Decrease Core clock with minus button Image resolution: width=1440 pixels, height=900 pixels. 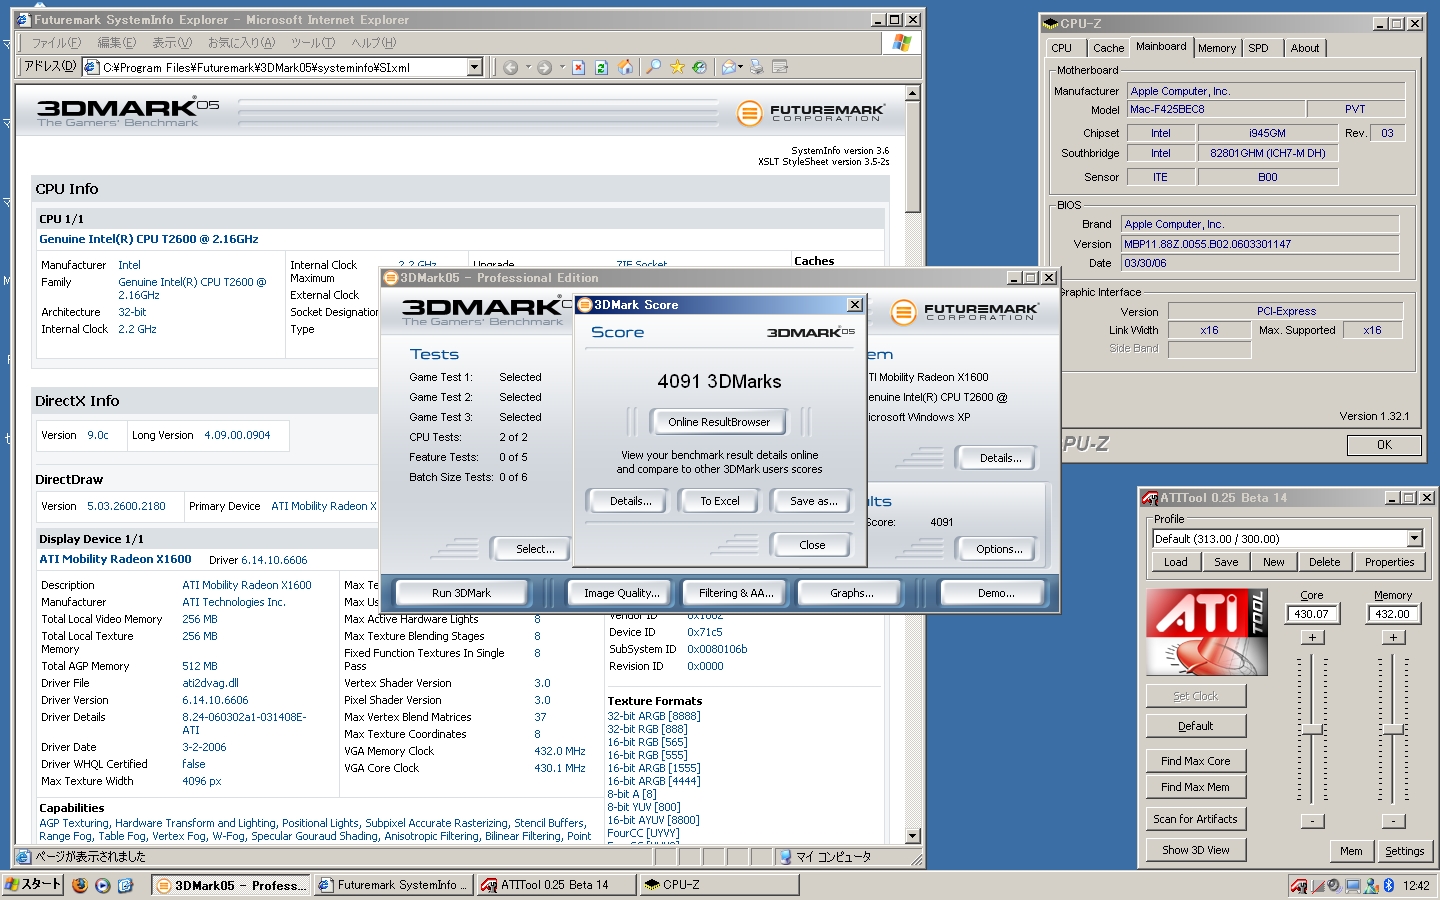pyautogui.click(x=1312, y=821)
